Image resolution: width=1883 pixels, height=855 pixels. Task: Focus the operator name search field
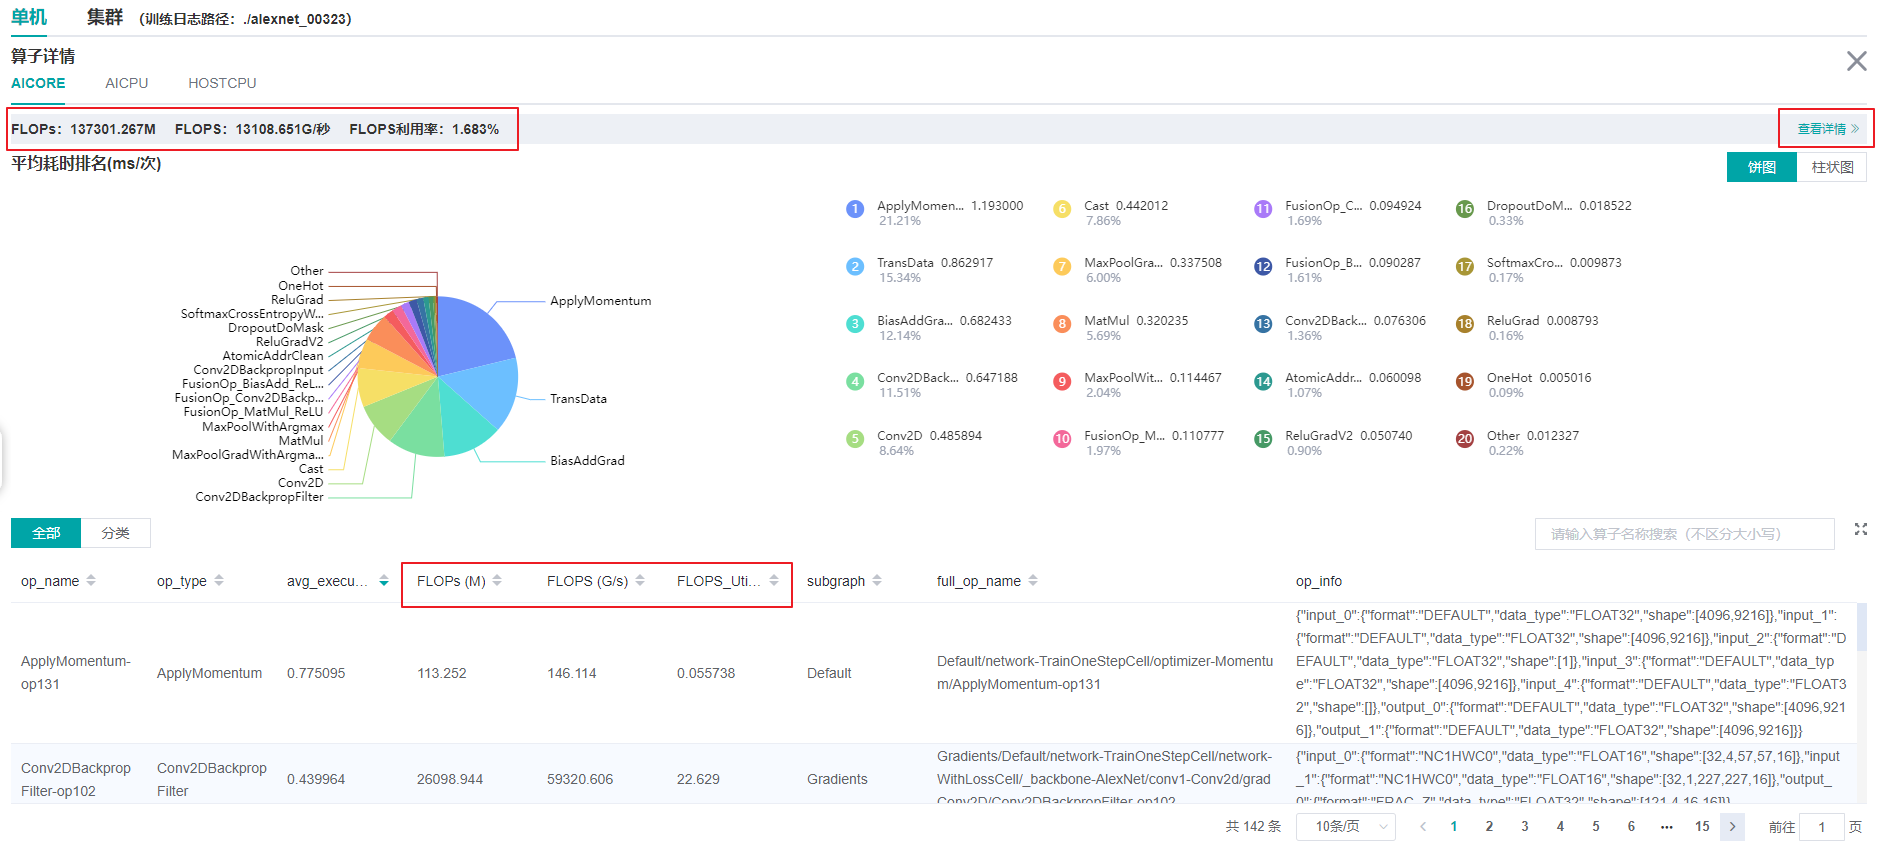point(1684,534)
